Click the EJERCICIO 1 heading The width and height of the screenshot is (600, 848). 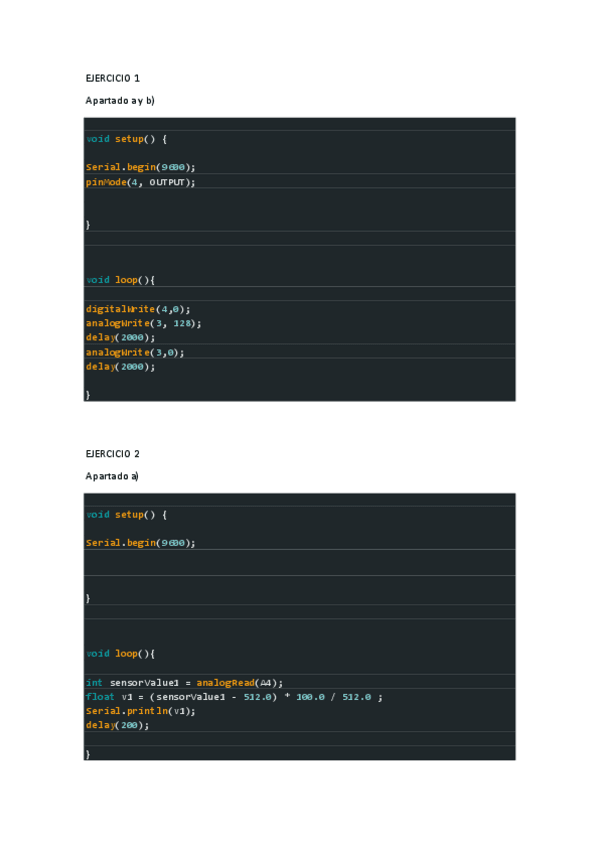[112, 77]
